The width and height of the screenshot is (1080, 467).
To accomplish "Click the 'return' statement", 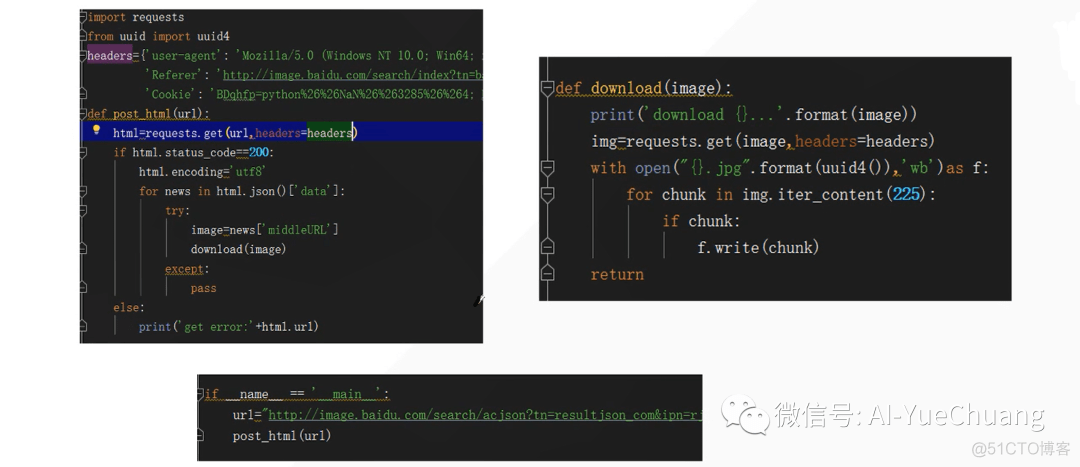I will click(617, 274).
